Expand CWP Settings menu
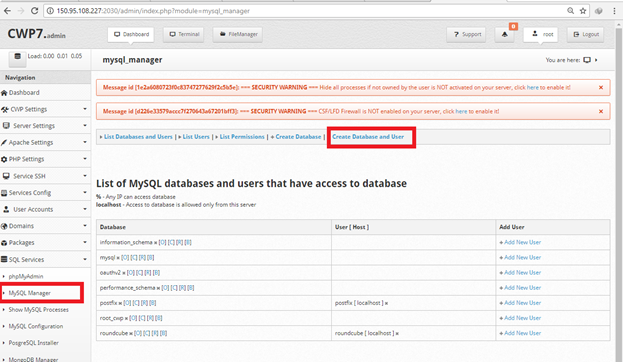Screen dimensions: 623x362 (45, 109)
